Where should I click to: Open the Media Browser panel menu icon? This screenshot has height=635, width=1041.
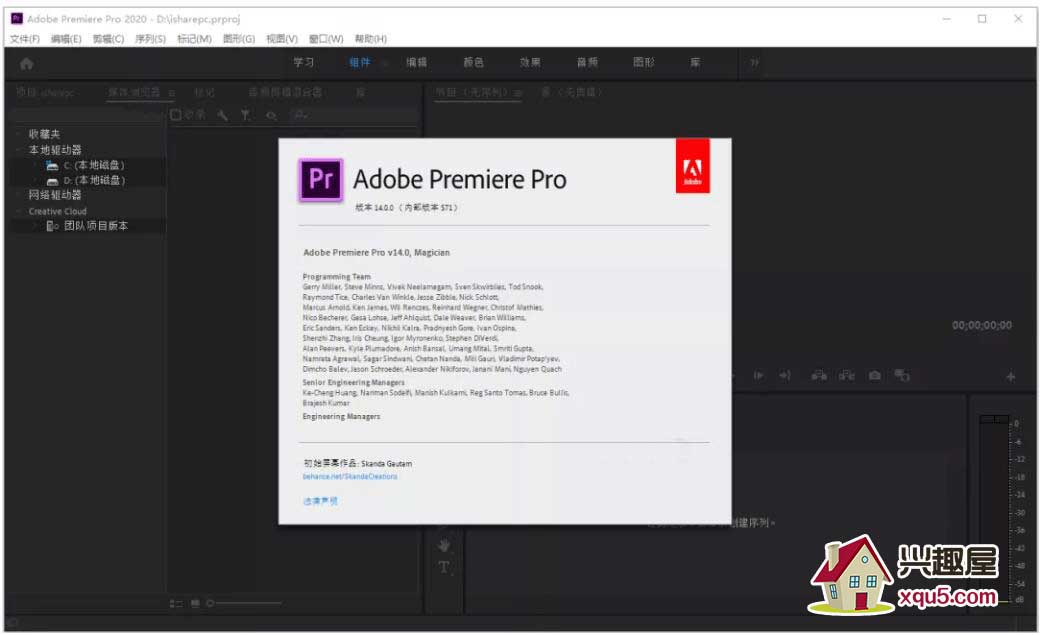click(172, 93)
